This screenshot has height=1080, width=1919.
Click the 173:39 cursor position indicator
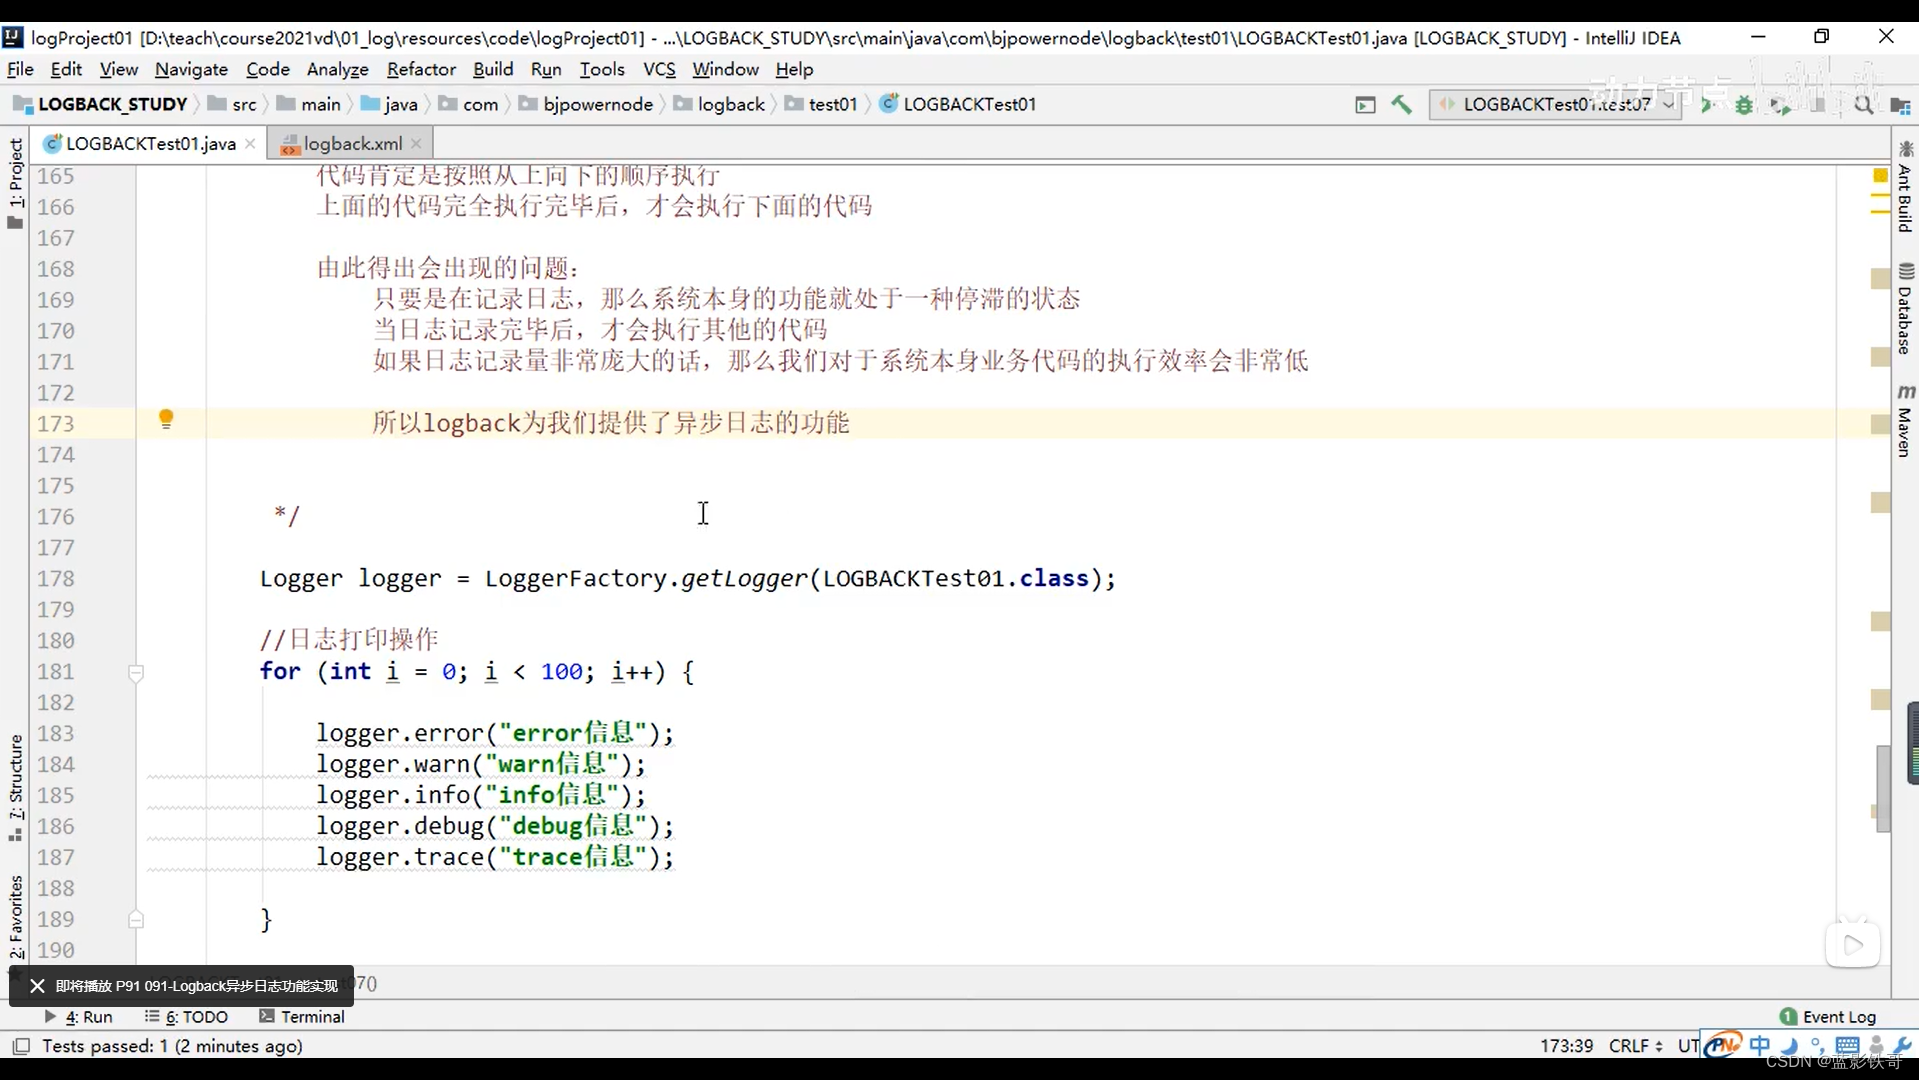point(1566,1045)
